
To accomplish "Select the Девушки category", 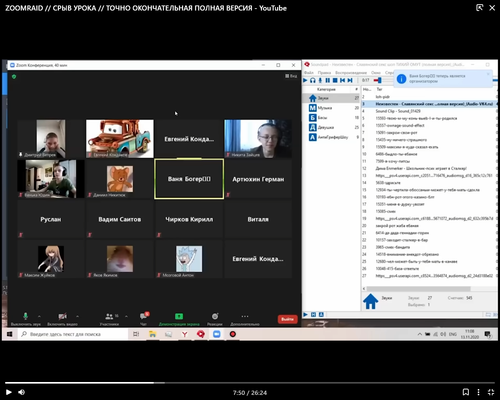I will pos(332,127).
